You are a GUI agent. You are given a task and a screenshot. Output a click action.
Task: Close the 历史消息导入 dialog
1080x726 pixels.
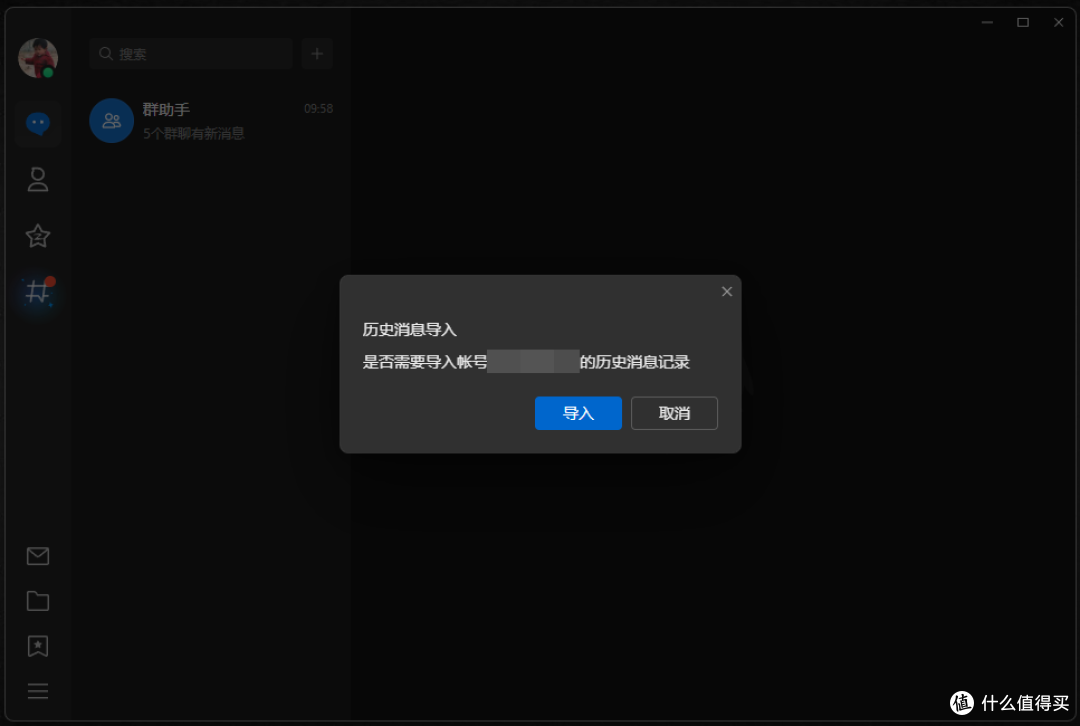click(727, 291)
